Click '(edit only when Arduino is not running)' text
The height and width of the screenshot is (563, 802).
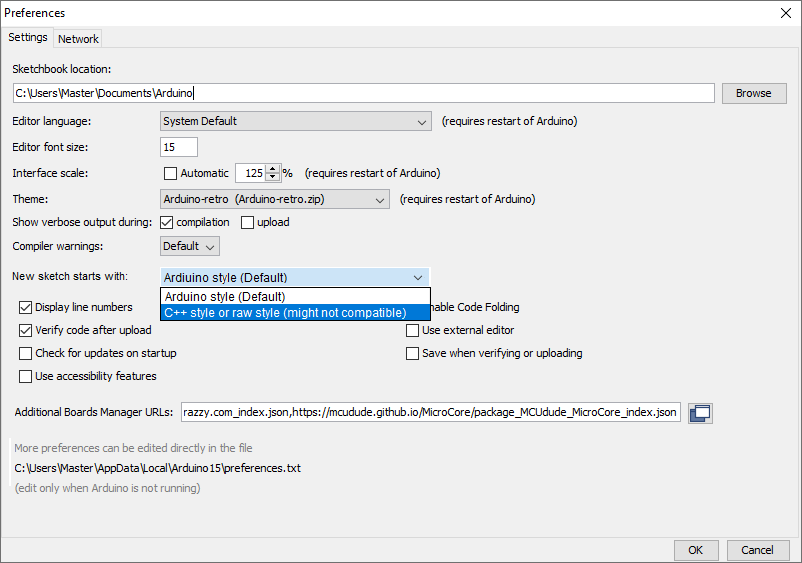[107, 488]
